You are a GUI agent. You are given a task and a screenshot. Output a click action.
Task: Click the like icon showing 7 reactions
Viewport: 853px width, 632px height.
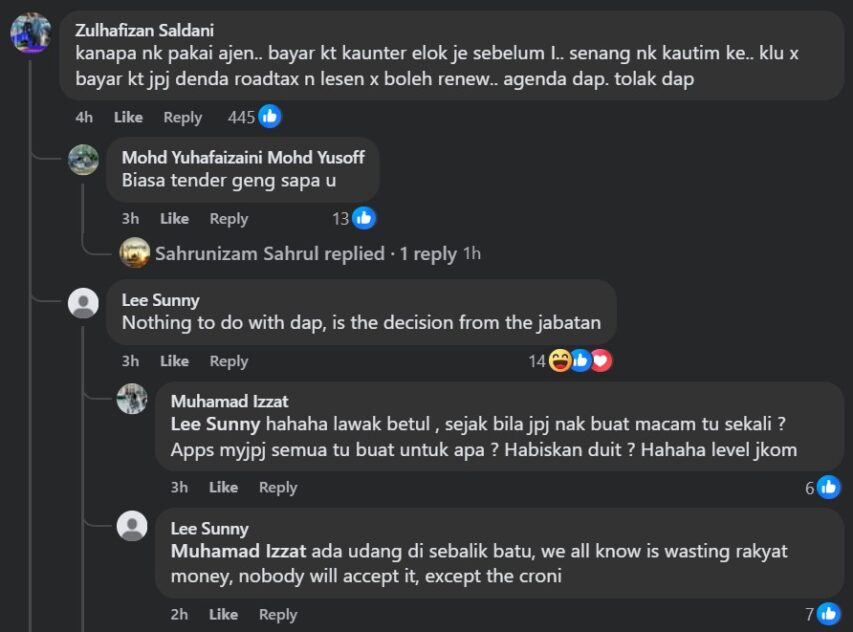[828, 614]
